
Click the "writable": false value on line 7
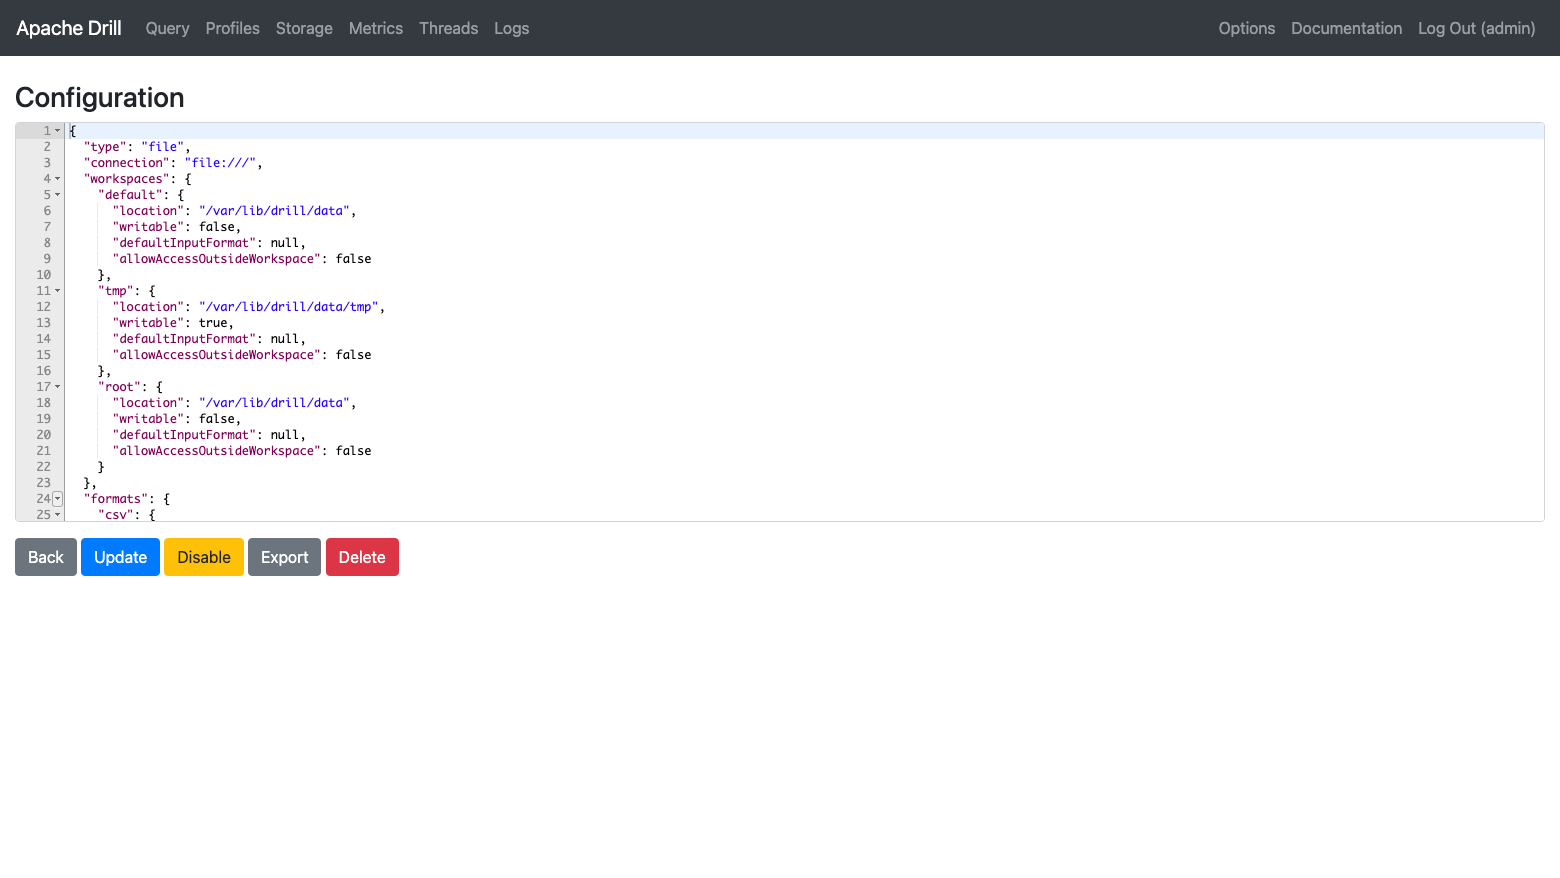217,227
